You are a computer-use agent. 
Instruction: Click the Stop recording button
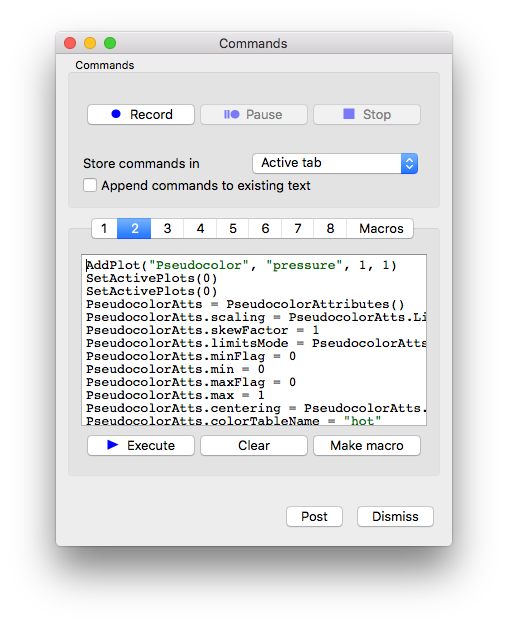click(x=367, y=115)
